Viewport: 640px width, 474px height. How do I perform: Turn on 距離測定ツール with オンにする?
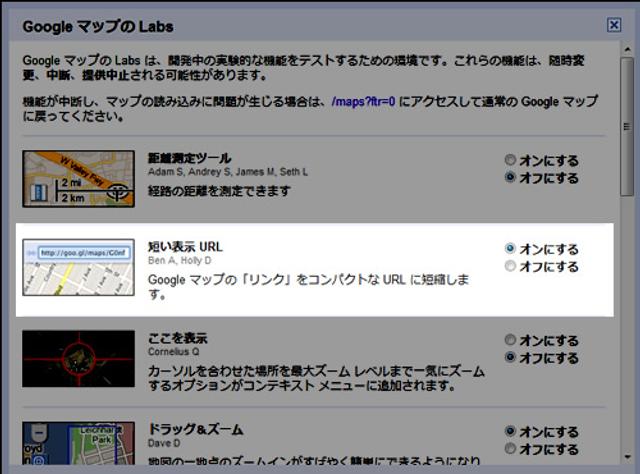(510, 160)
